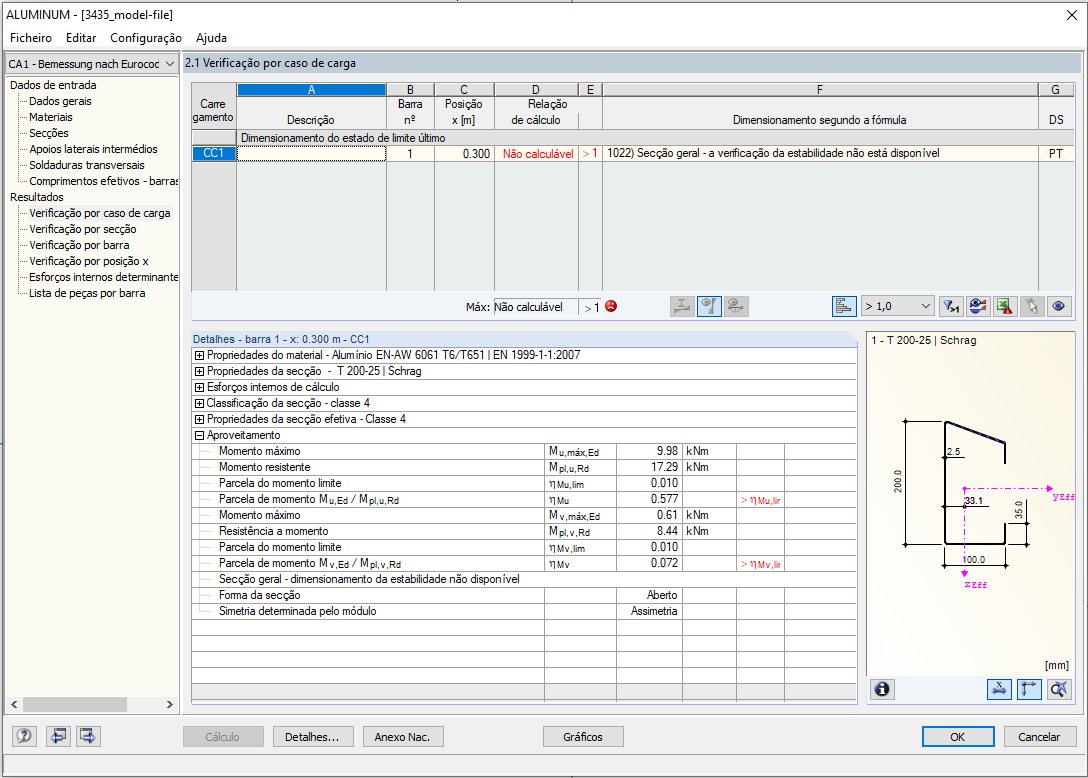The image size is (1088, 778).
Task: Click the serviceability design filter icon
Action: (x=736, y=306)
